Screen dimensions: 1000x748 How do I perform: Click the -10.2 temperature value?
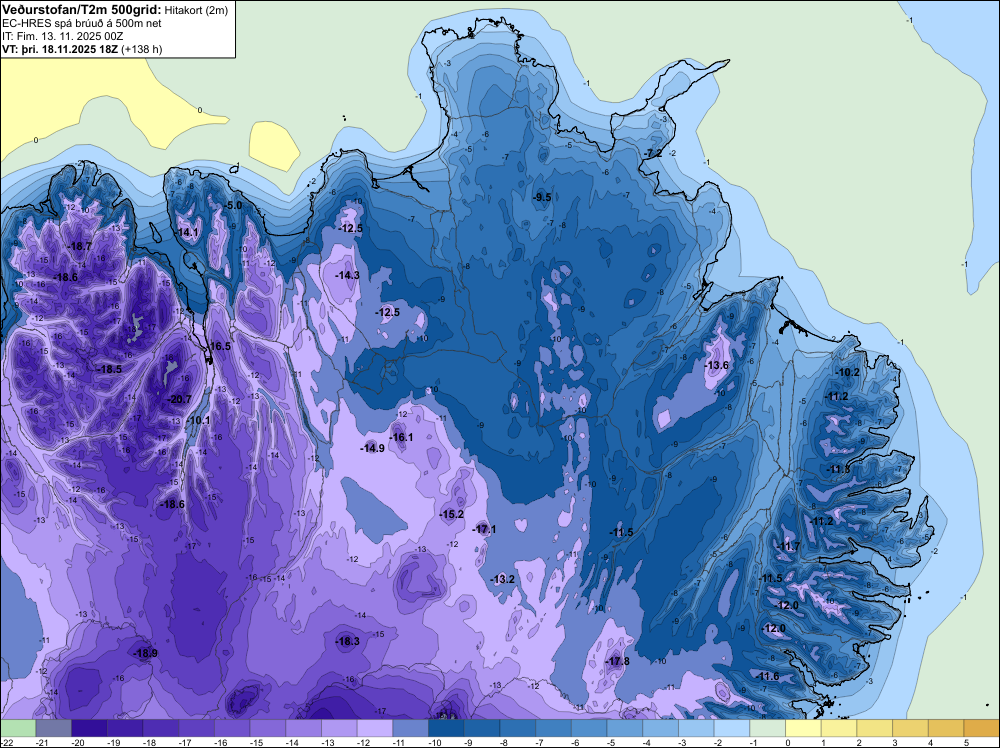click(848, 372)
